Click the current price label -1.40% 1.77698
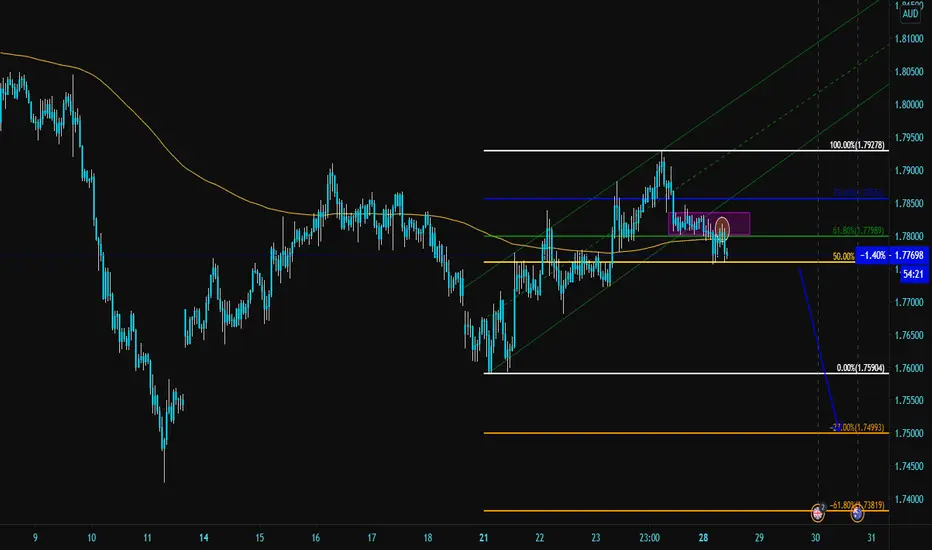The width and height of the screenshot is (932, 550). (x=892, y=255)
